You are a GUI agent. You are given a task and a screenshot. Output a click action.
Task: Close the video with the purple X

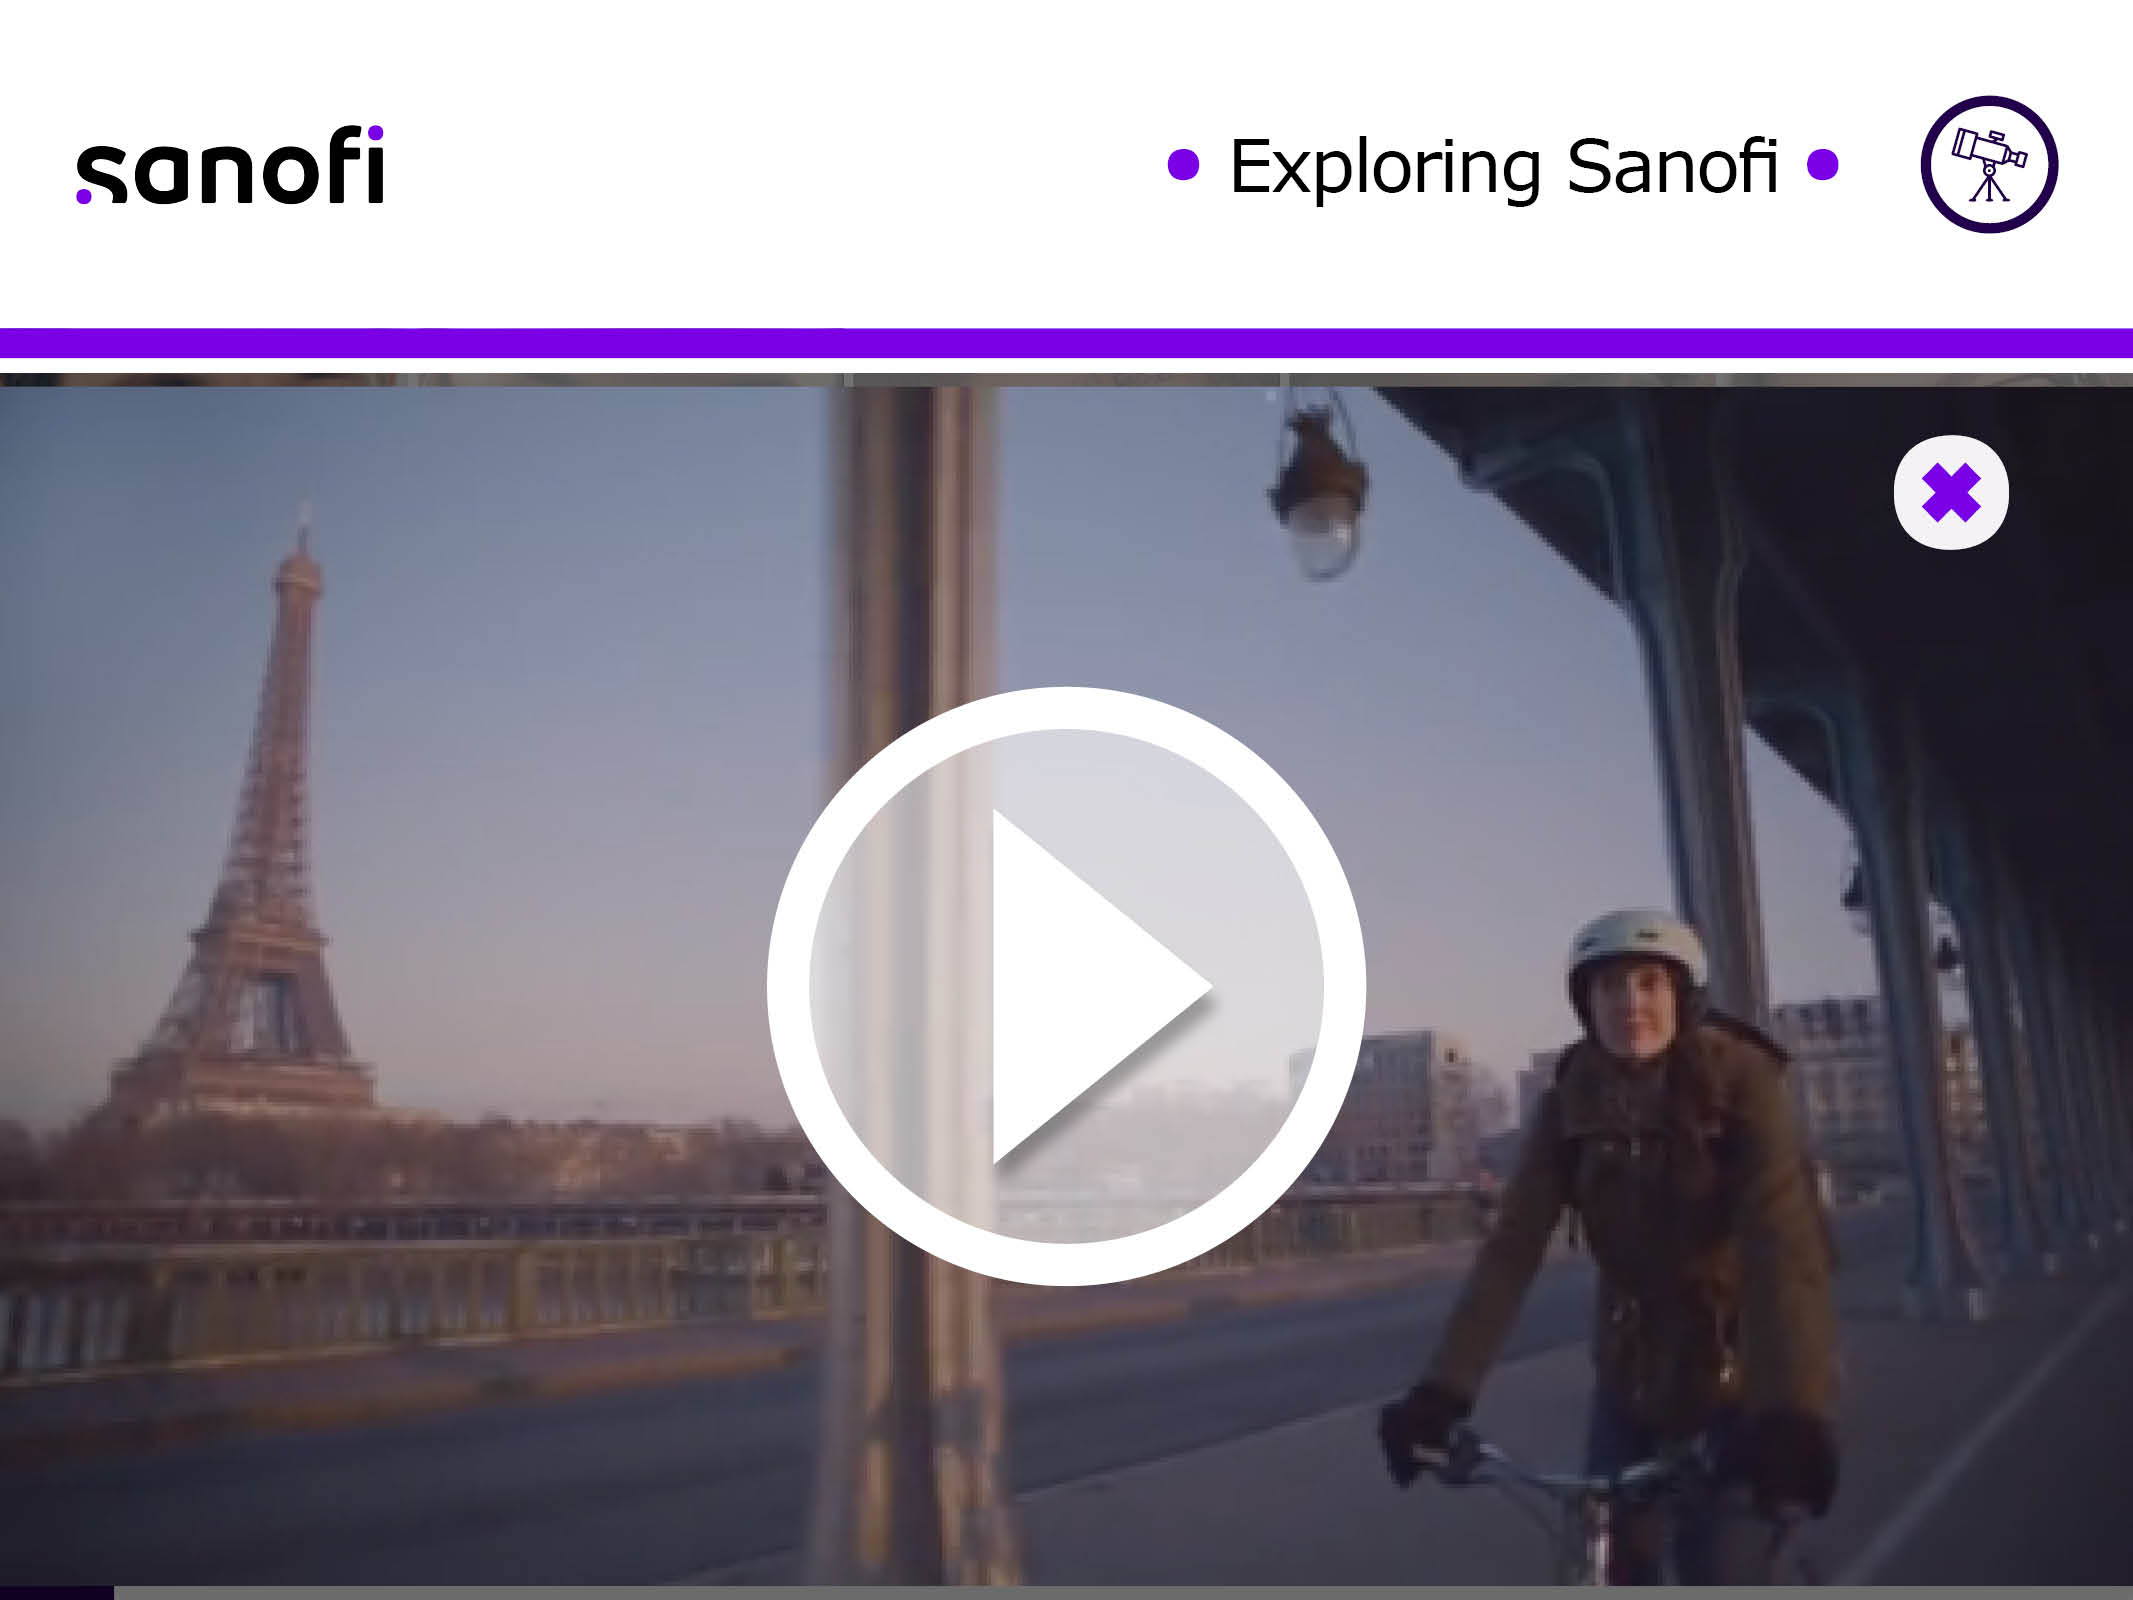(x=1950, y=492)
